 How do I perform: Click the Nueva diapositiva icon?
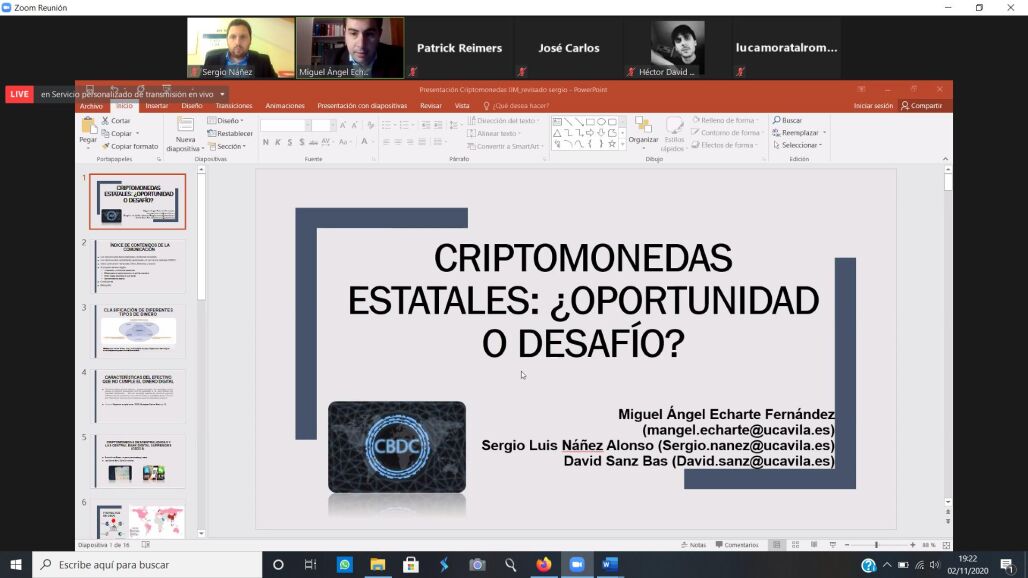(185, 128)
